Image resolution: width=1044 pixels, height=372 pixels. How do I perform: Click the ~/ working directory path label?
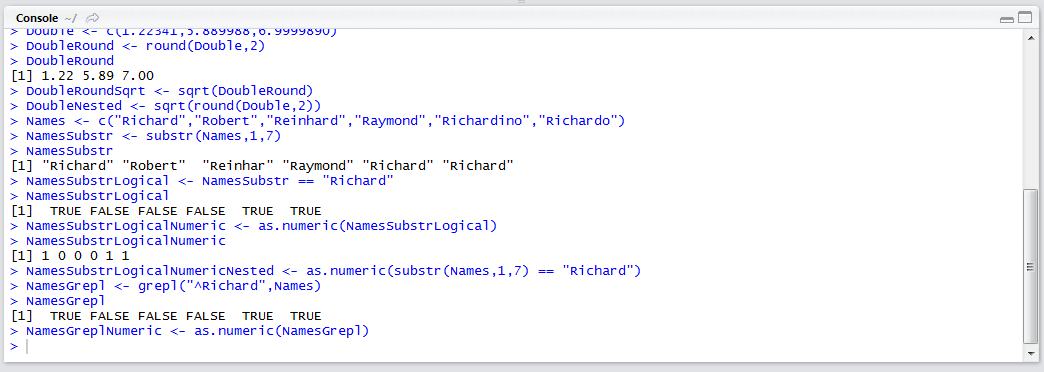click(x=71, y=18)
